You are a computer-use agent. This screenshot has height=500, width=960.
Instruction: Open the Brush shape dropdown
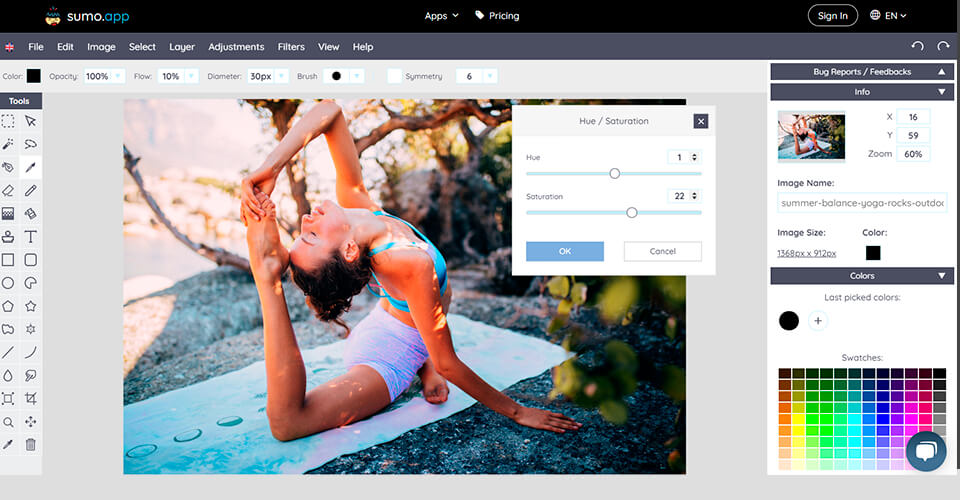tap(356, 76)
